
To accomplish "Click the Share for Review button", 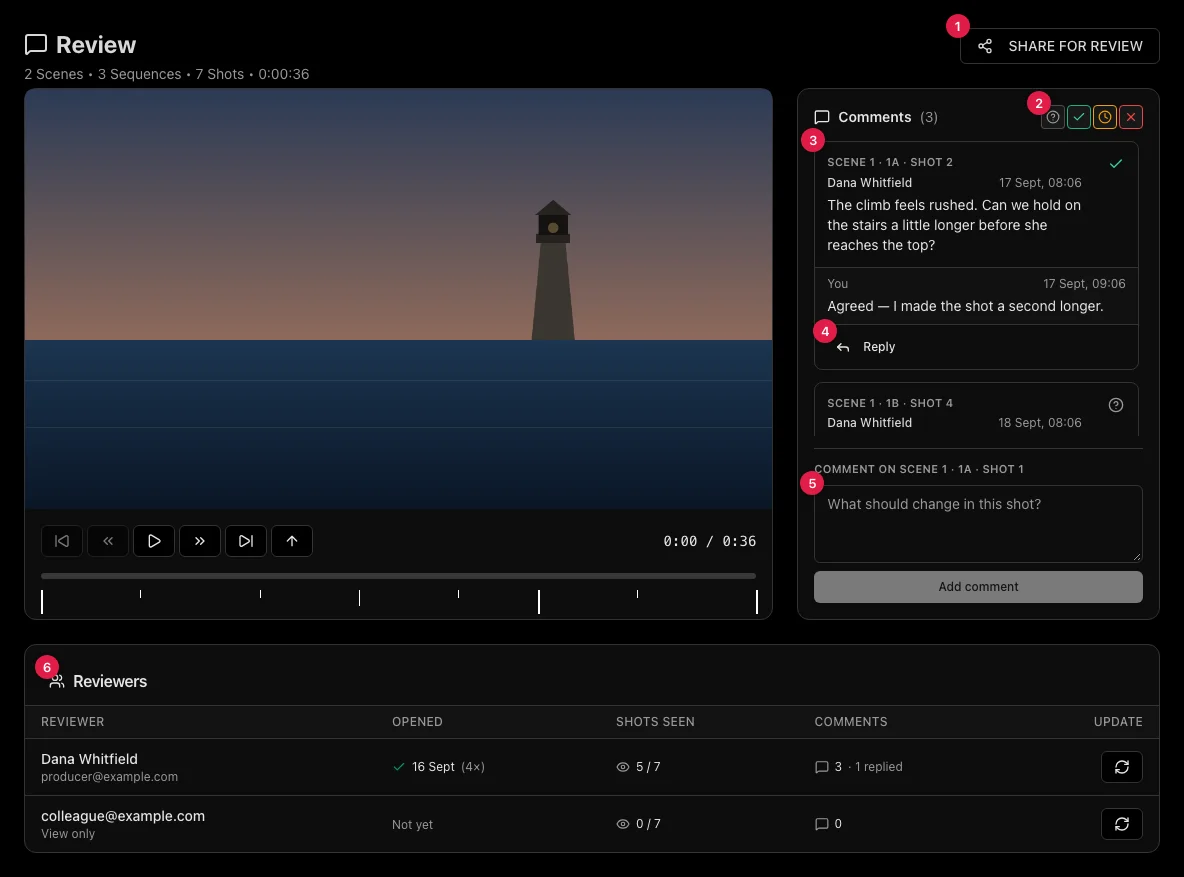I will click(1059, 46).
